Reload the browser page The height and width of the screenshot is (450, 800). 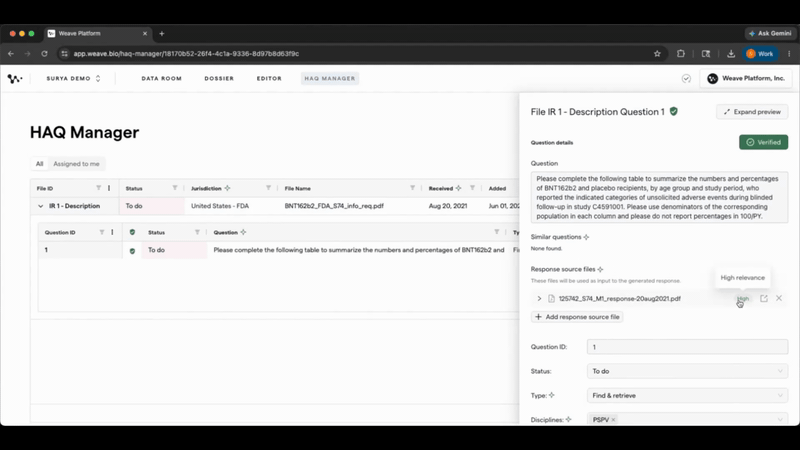pos(44,54)
